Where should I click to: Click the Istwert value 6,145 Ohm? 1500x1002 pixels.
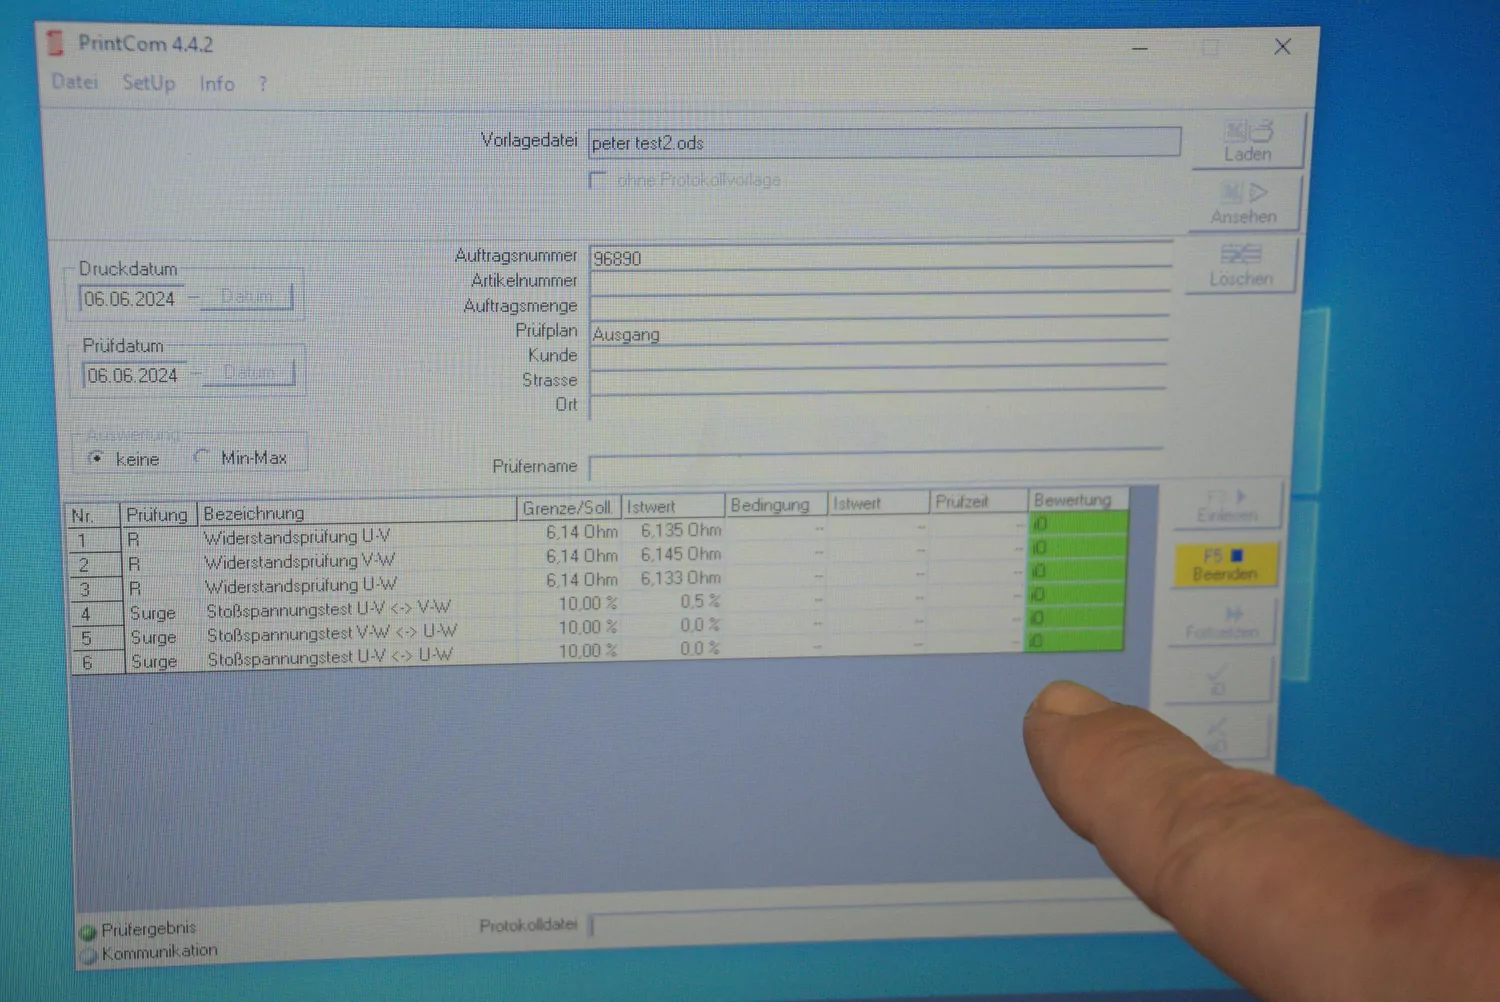681,554
